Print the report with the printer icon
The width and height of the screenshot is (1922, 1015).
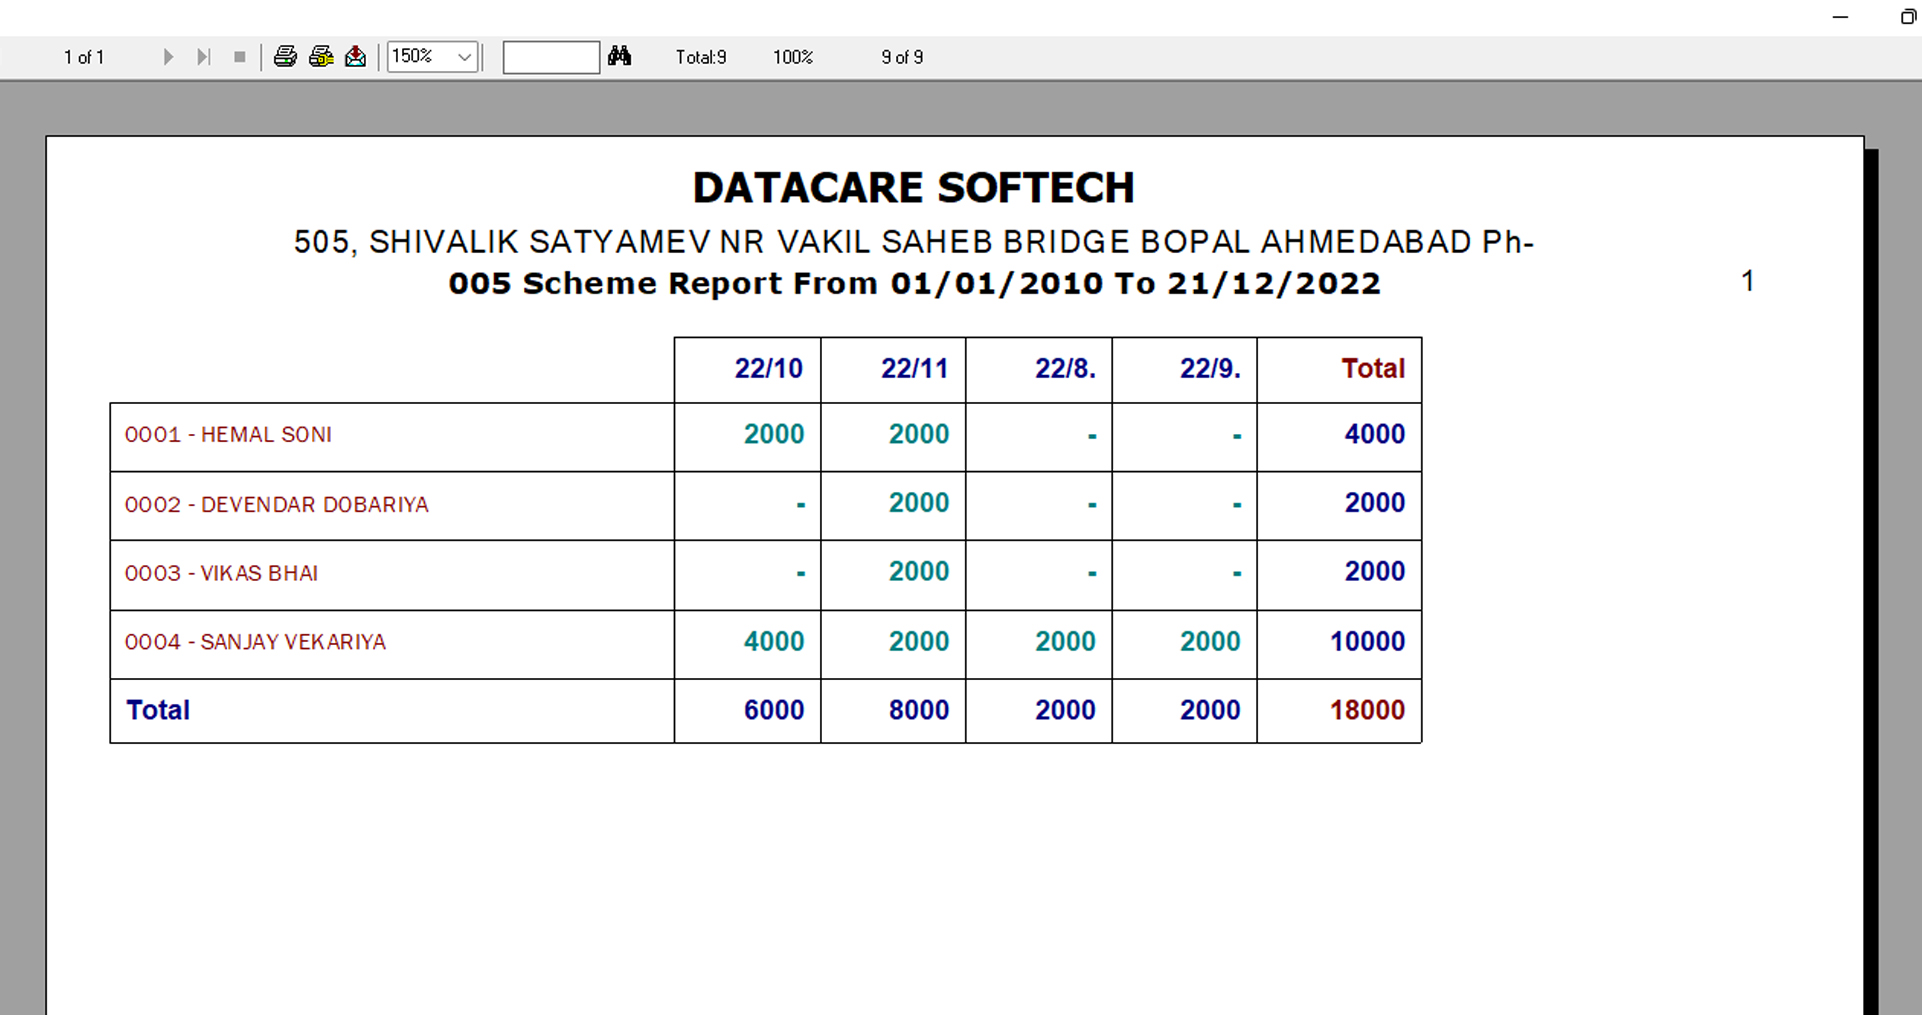coord(285,57)
